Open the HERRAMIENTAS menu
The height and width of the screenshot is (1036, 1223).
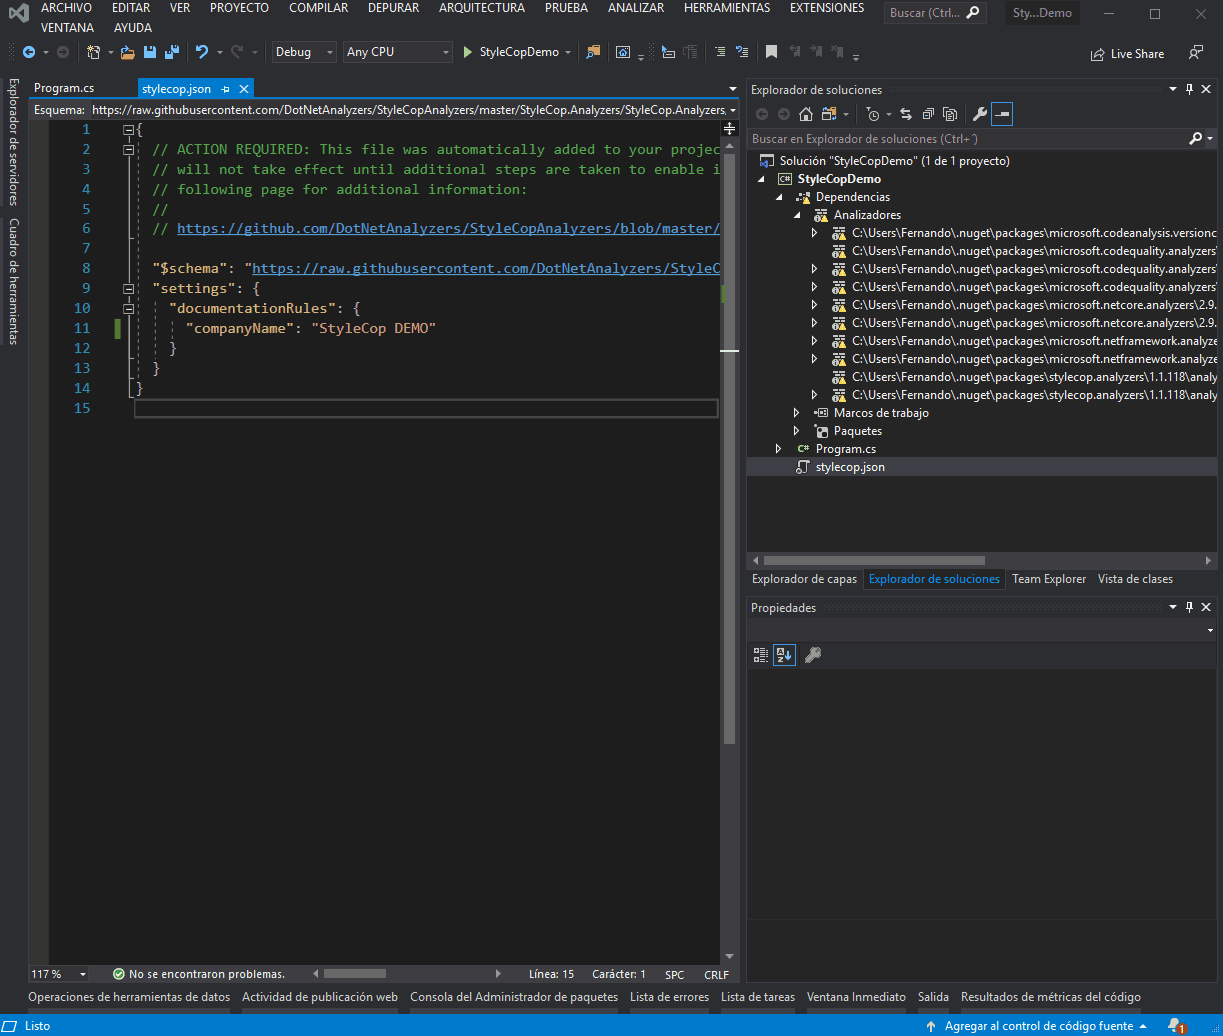tap(727, 8)
